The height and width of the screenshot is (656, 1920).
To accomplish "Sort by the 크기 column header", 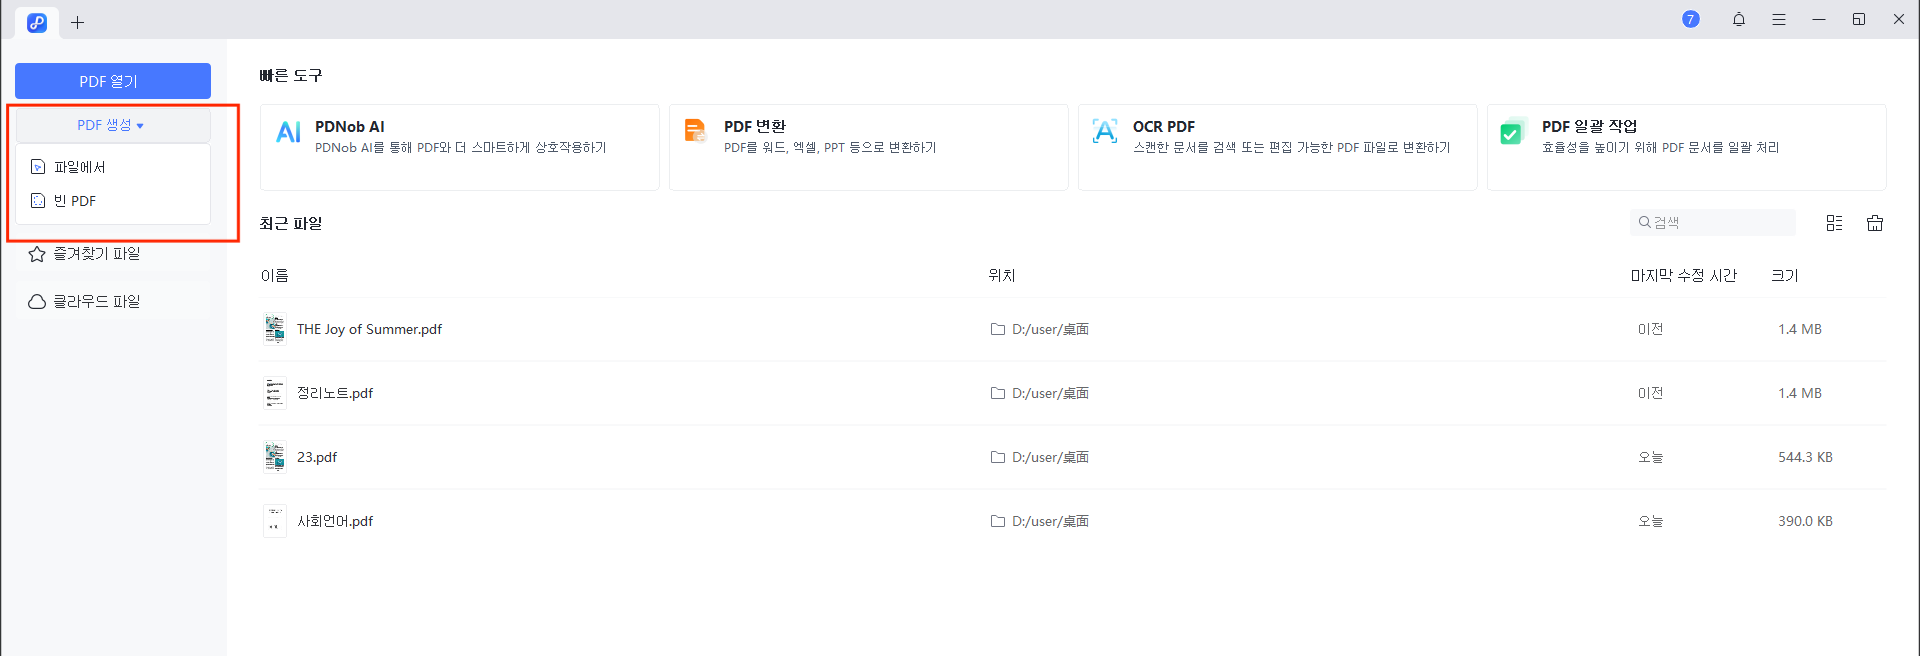I will click(x=1785, y=276).
